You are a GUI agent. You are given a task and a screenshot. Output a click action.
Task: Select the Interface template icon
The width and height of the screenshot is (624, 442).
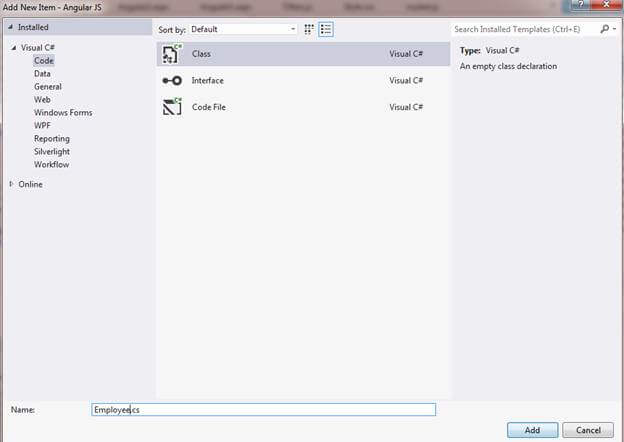pyautogui.click(x=172, y=81)
